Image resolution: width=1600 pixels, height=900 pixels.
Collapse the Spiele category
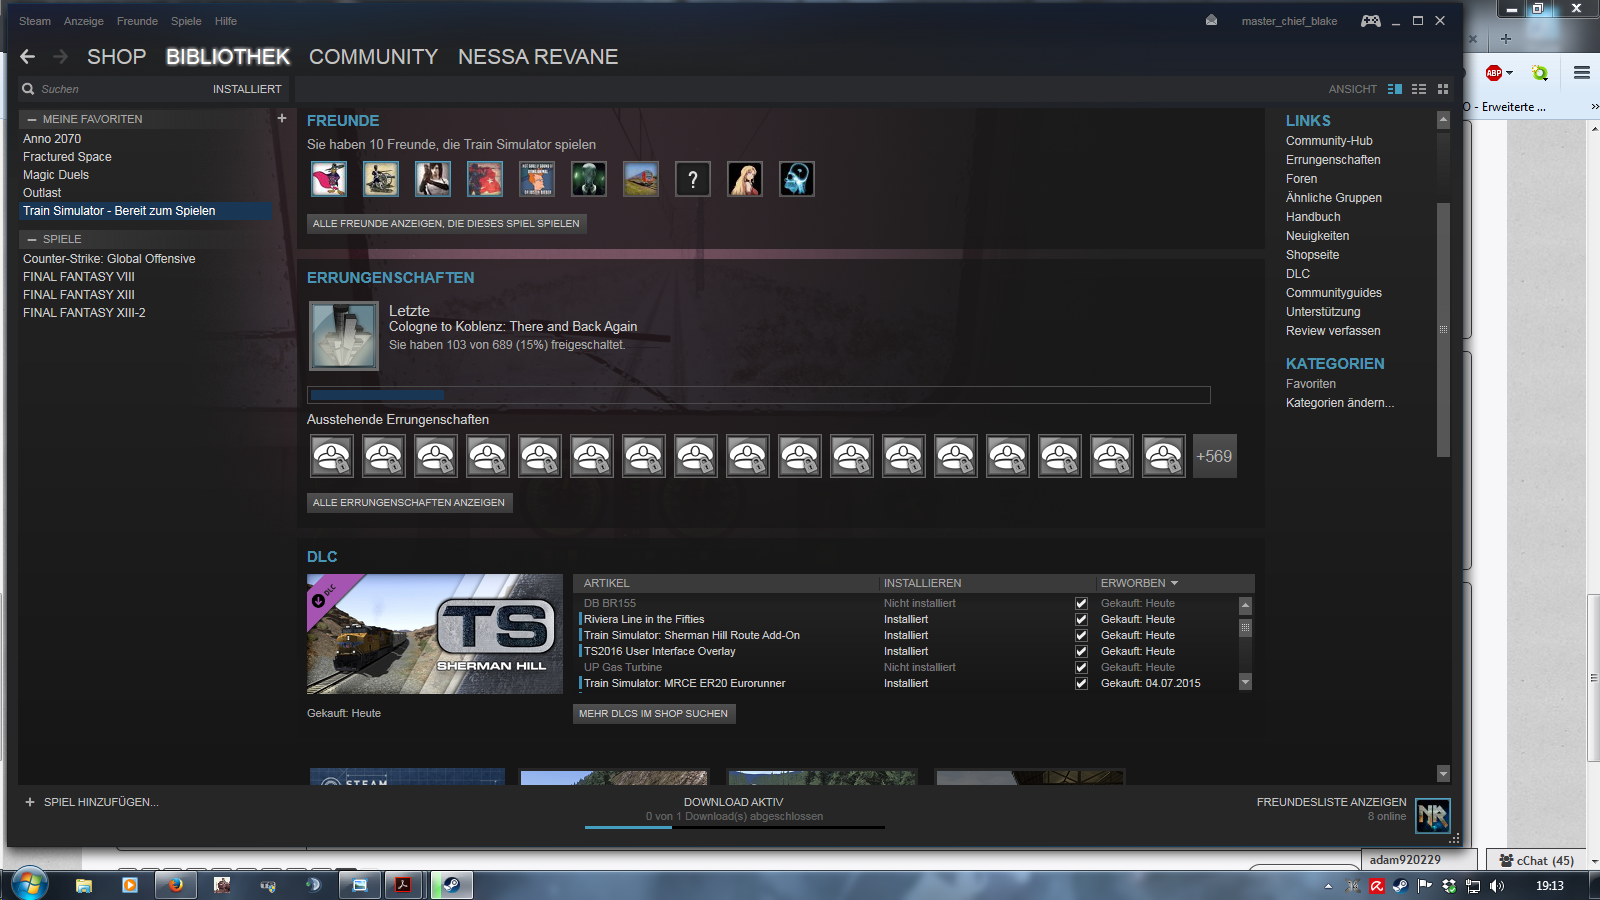click(32, 239)
